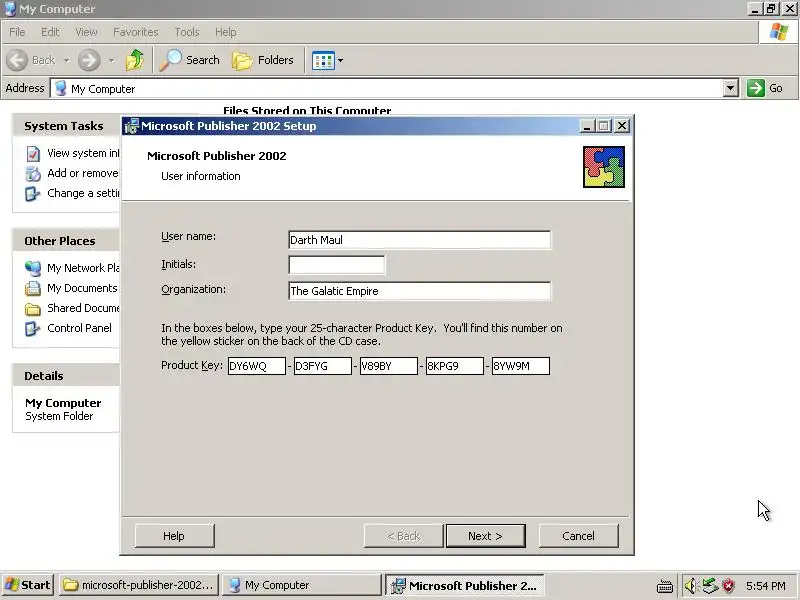800x600 pixels.
Task: Open Search in My Computer toolbar
Action: pyautogui.click(x=189, y=60)
